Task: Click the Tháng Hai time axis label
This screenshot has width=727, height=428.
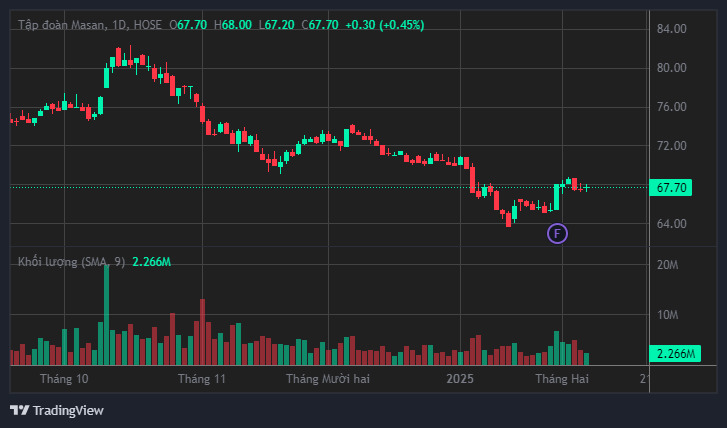Action: point(562,379)
